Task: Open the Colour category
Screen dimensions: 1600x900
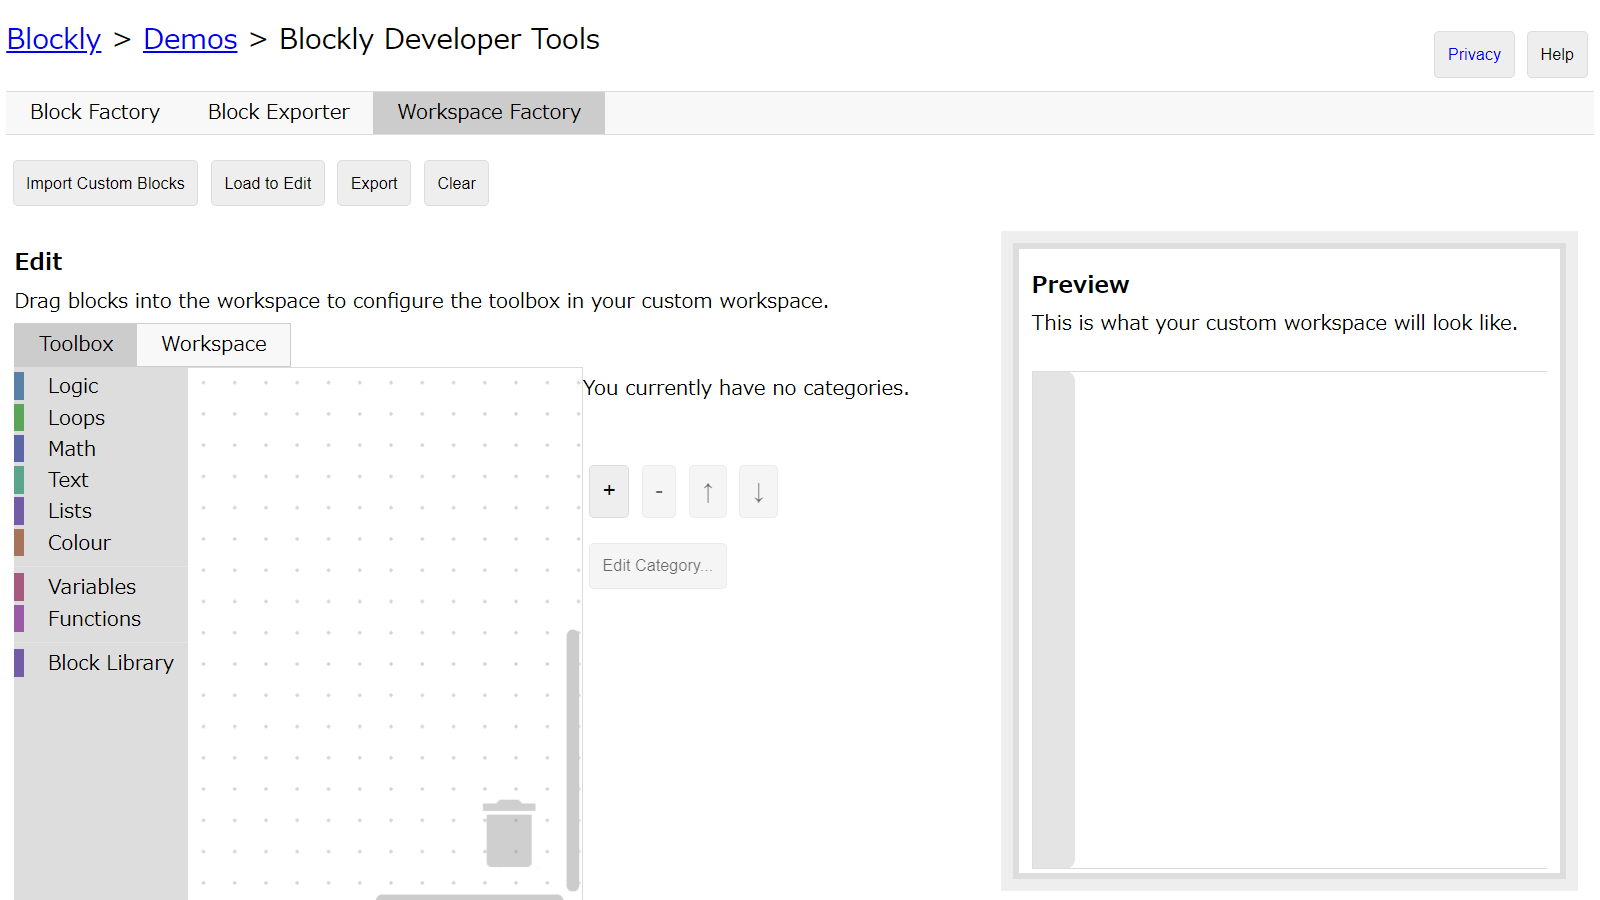Action: coord(79,543)
